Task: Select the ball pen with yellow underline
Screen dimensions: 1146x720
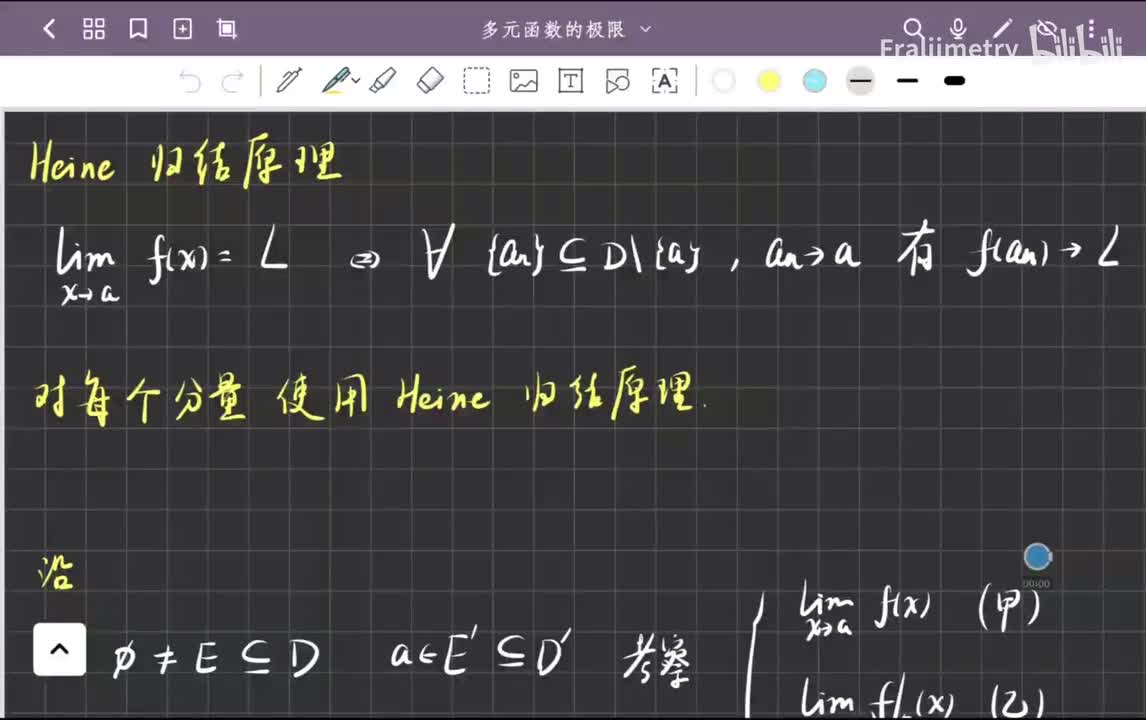Action: point(335,80)
